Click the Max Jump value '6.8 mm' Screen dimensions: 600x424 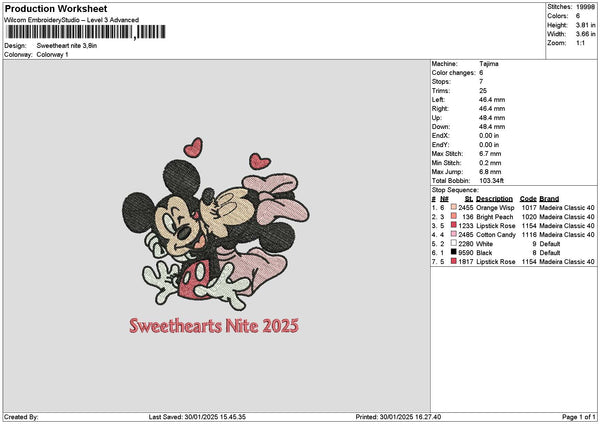pos(490,172)
